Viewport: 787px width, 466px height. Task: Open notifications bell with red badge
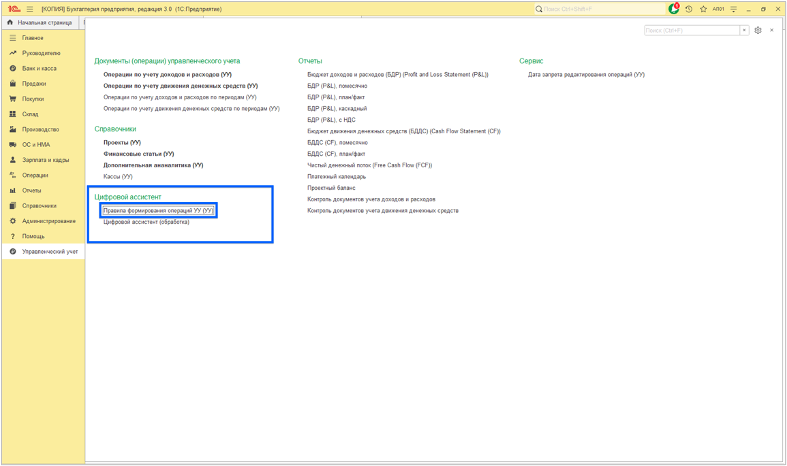(x=674, y=9)
